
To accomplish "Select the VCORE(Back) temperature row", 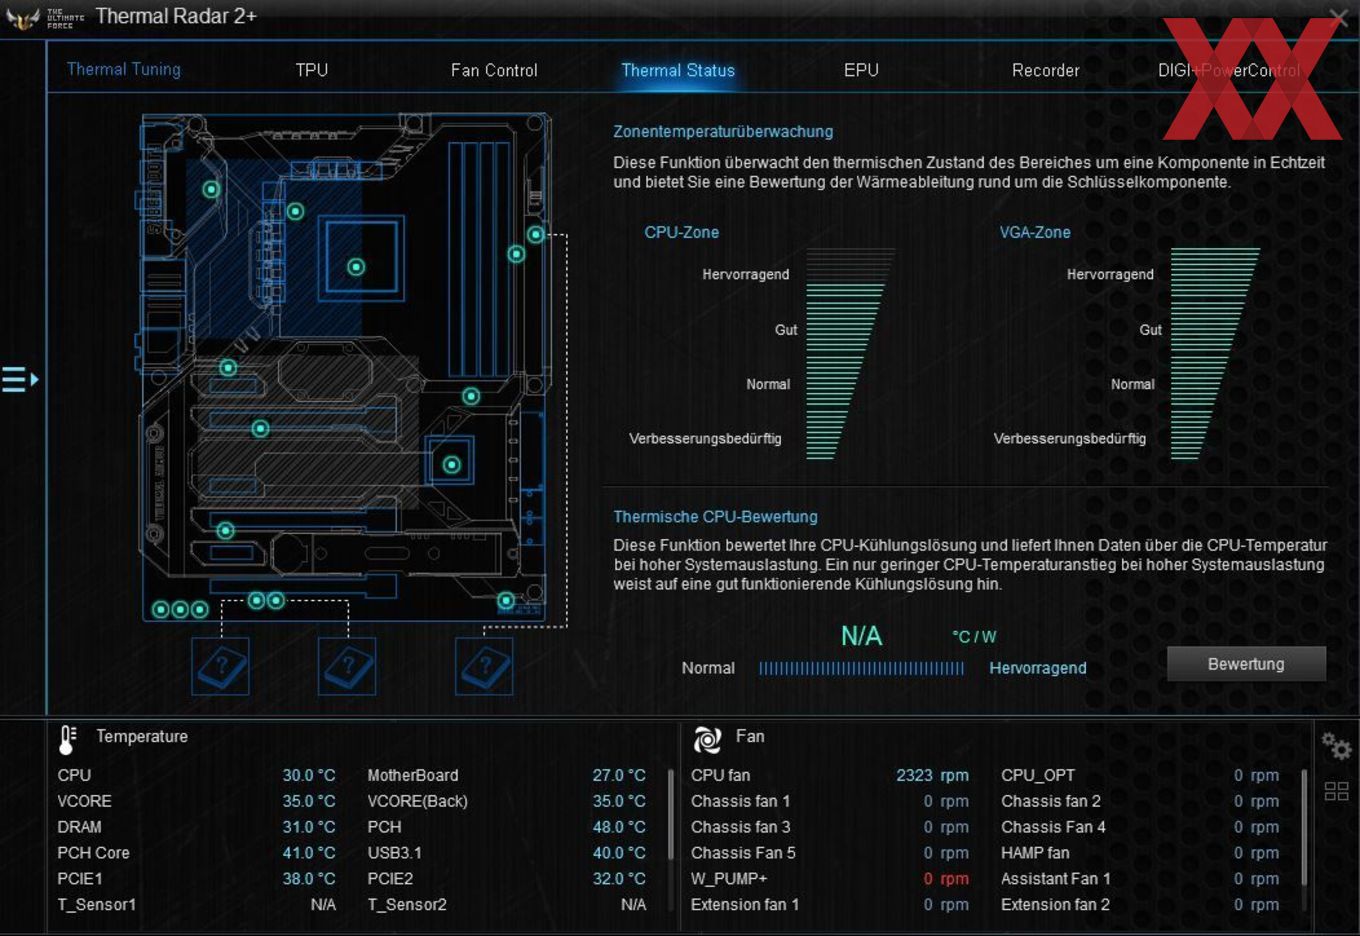I will (x=506, y=801).
